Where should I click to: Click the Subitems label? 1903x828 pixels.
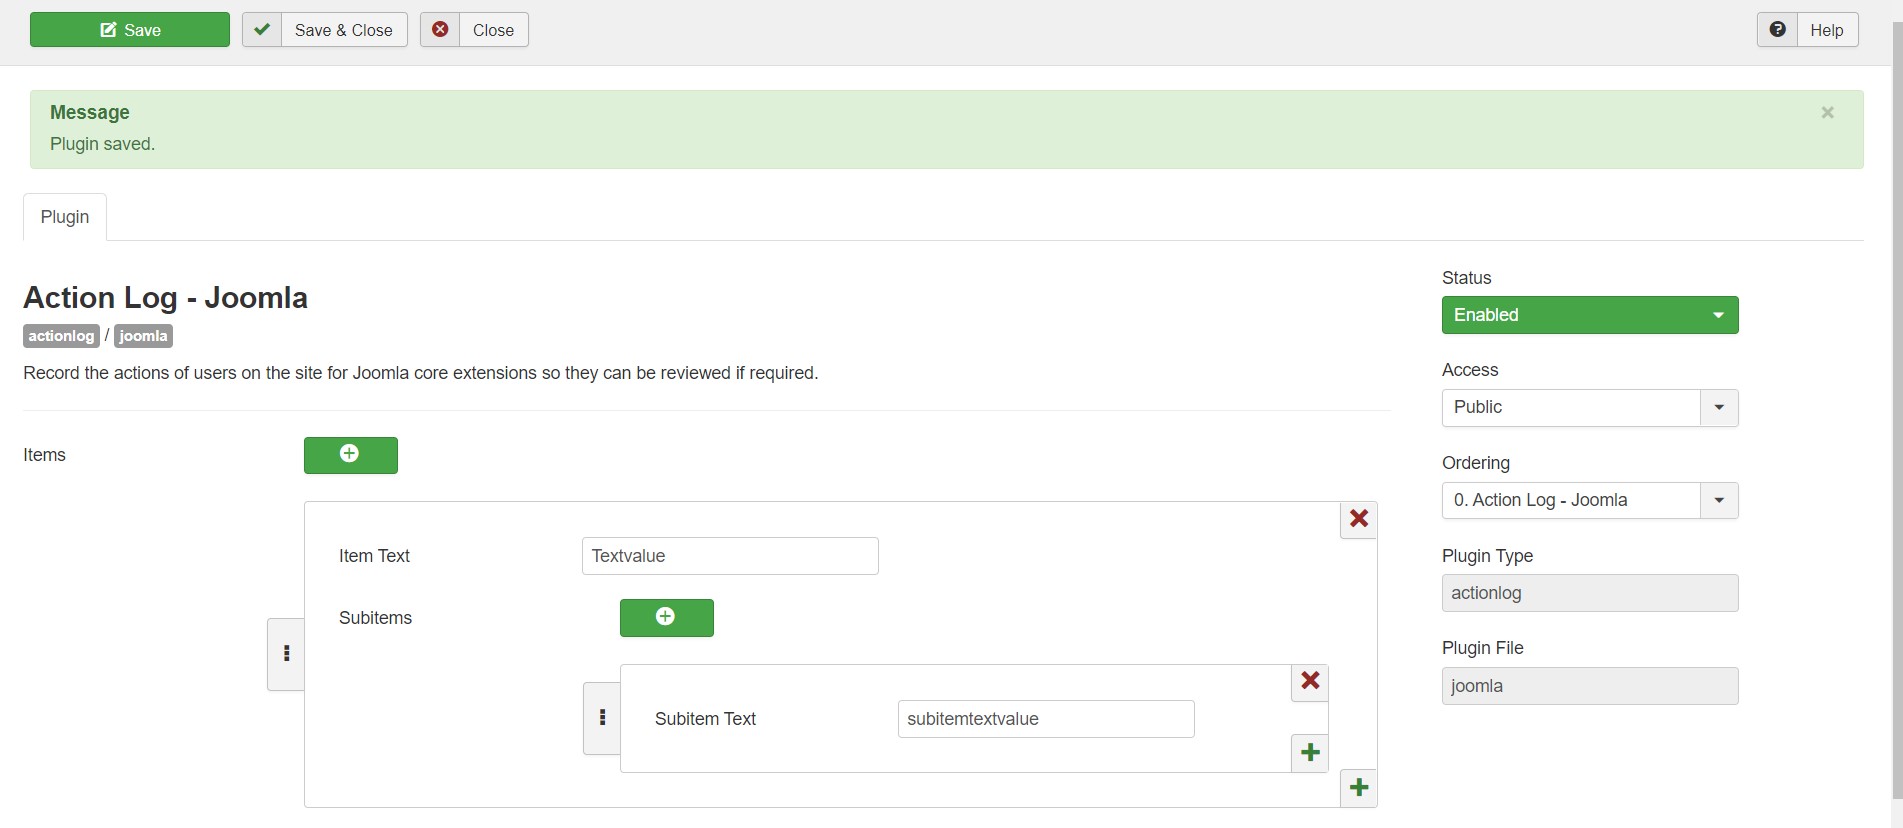(375, 618)
